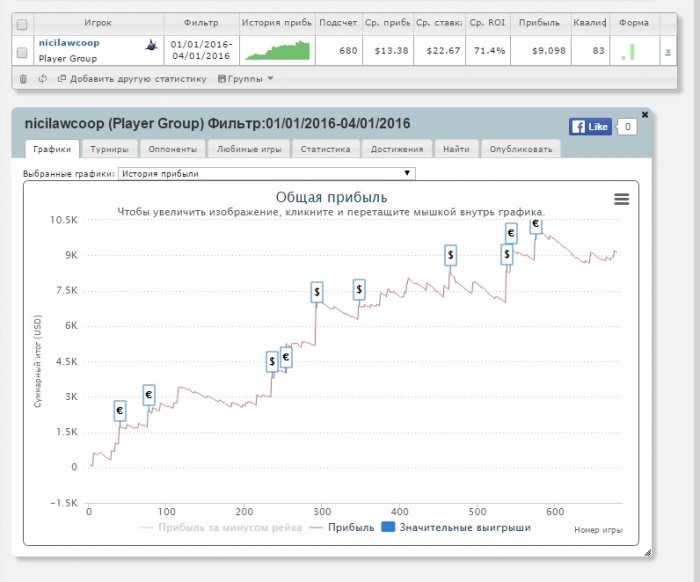
Task: Sort by the Прибыль column header
Action: 539,23
